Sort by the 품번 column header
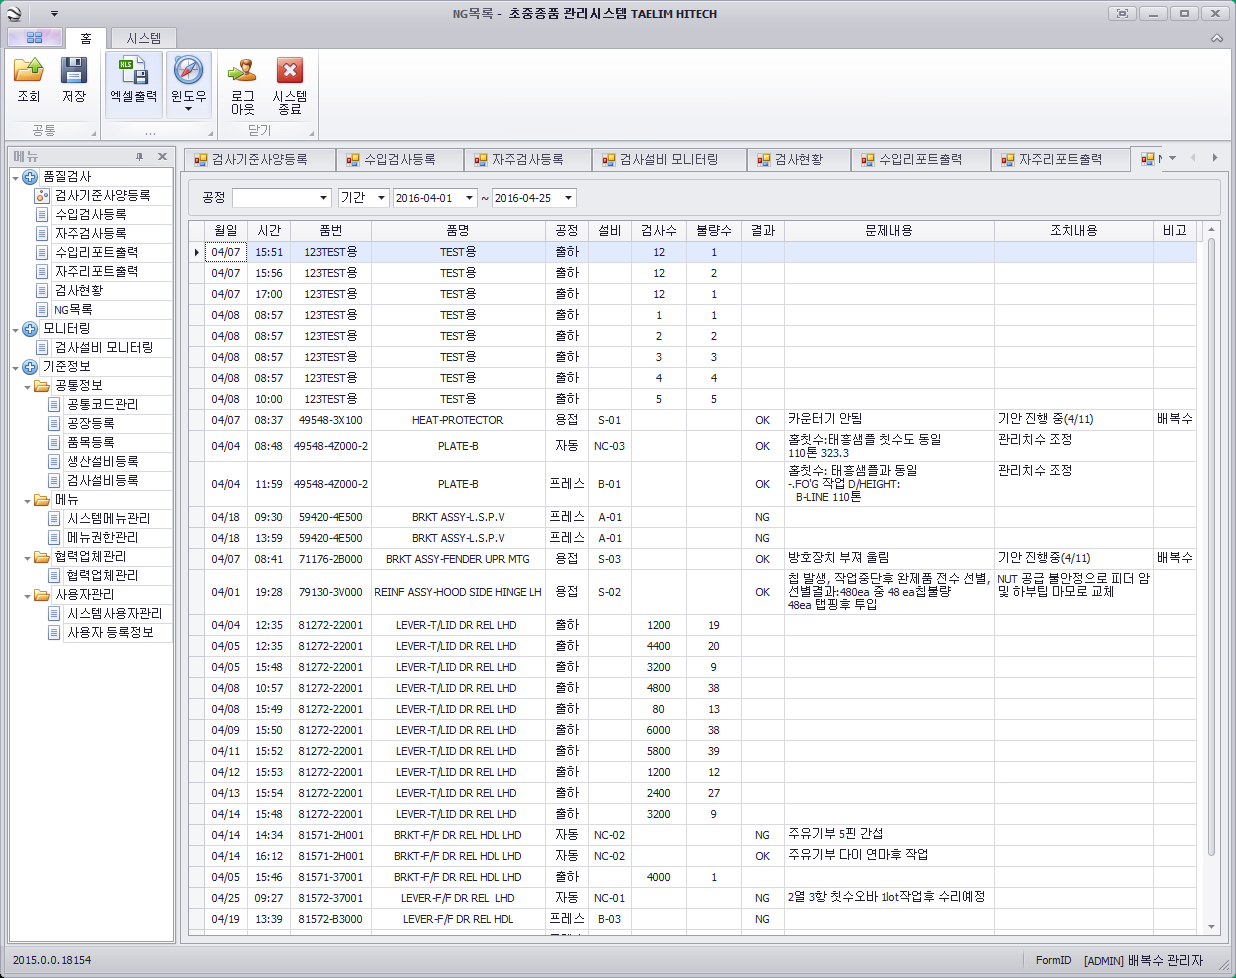 331,231
